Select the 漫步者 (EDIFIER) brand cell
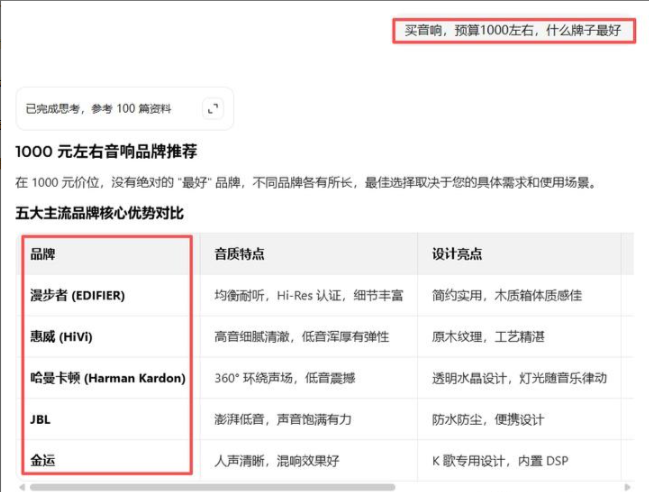The width and height of the screenshot is (649, 492). pyautogui.click(x=79, y=296)
